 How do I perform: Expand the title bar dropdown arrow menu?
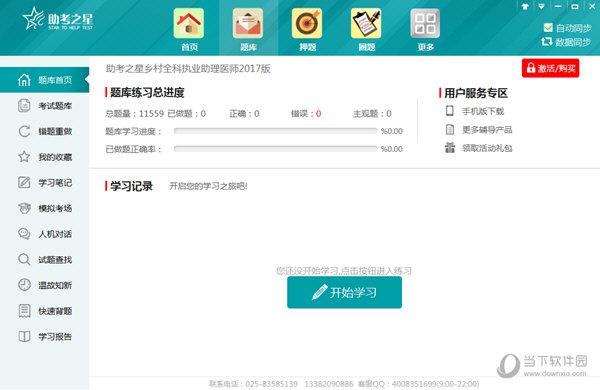(x=541, y=7)
